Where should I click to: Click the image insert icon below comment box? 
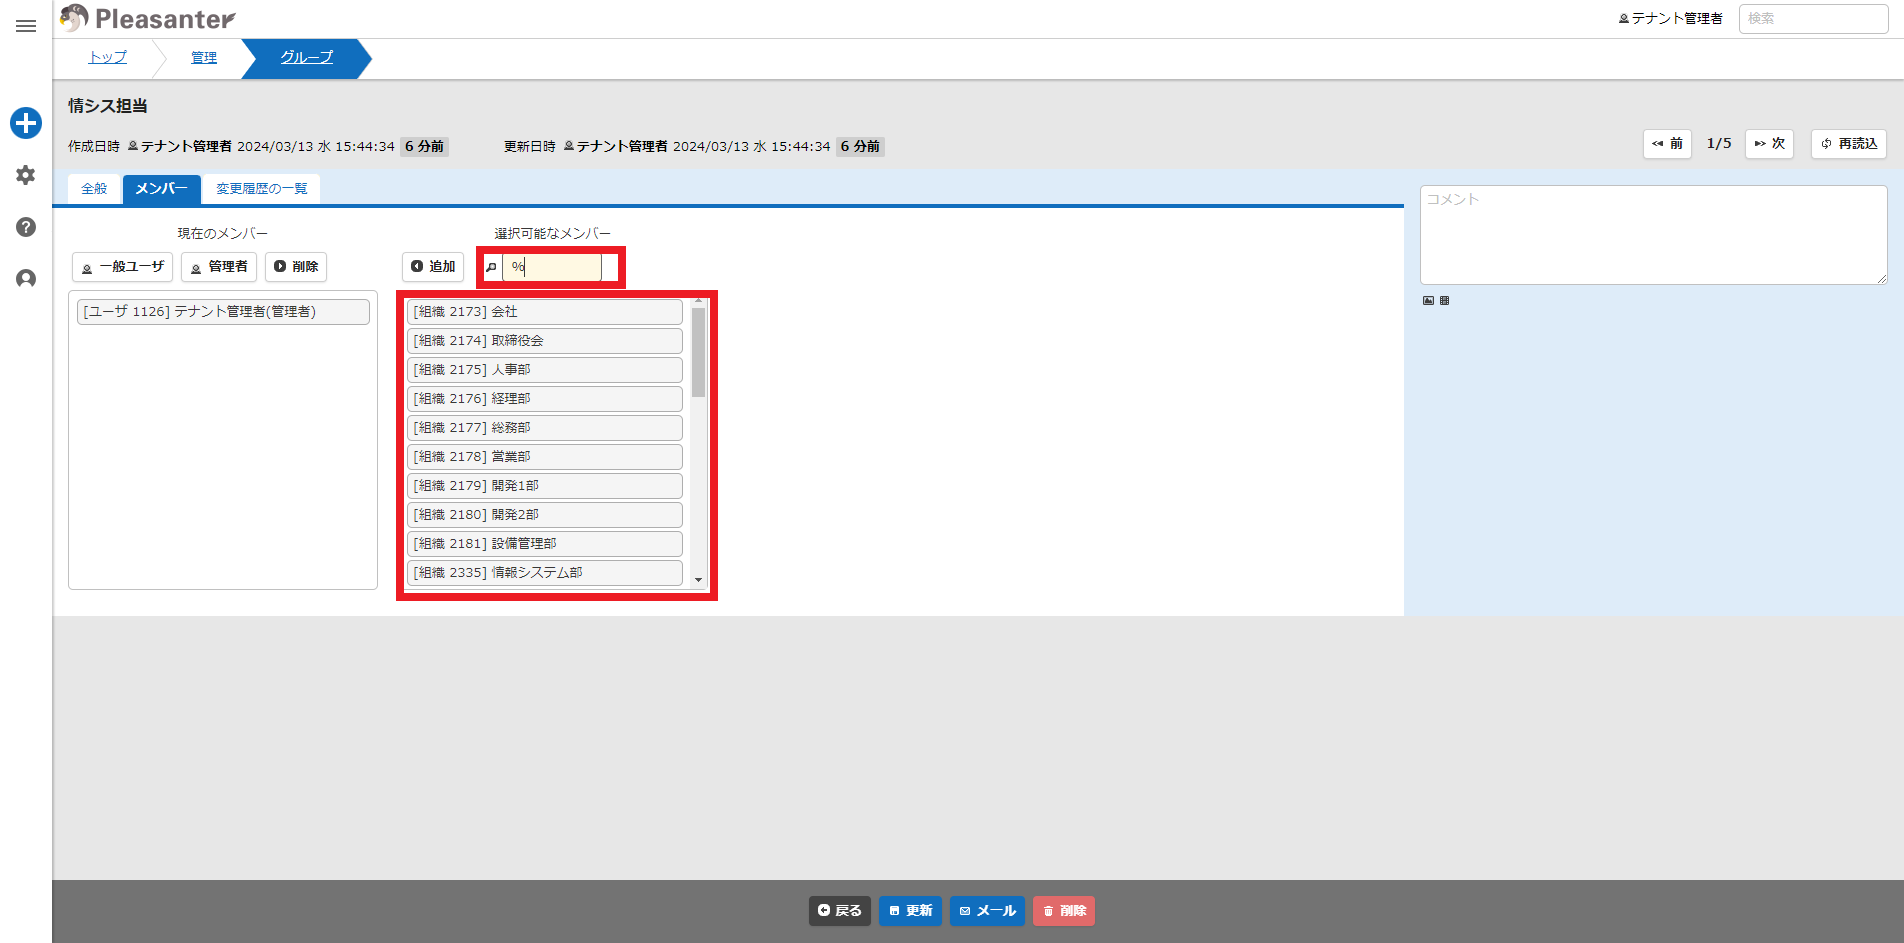(x=1428, y=300)
